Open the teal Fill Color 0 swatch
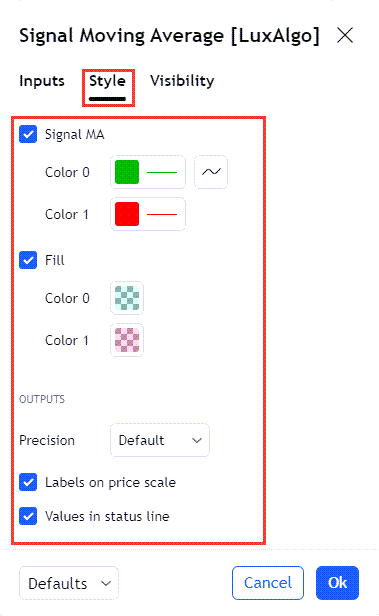 pos(127,298)
